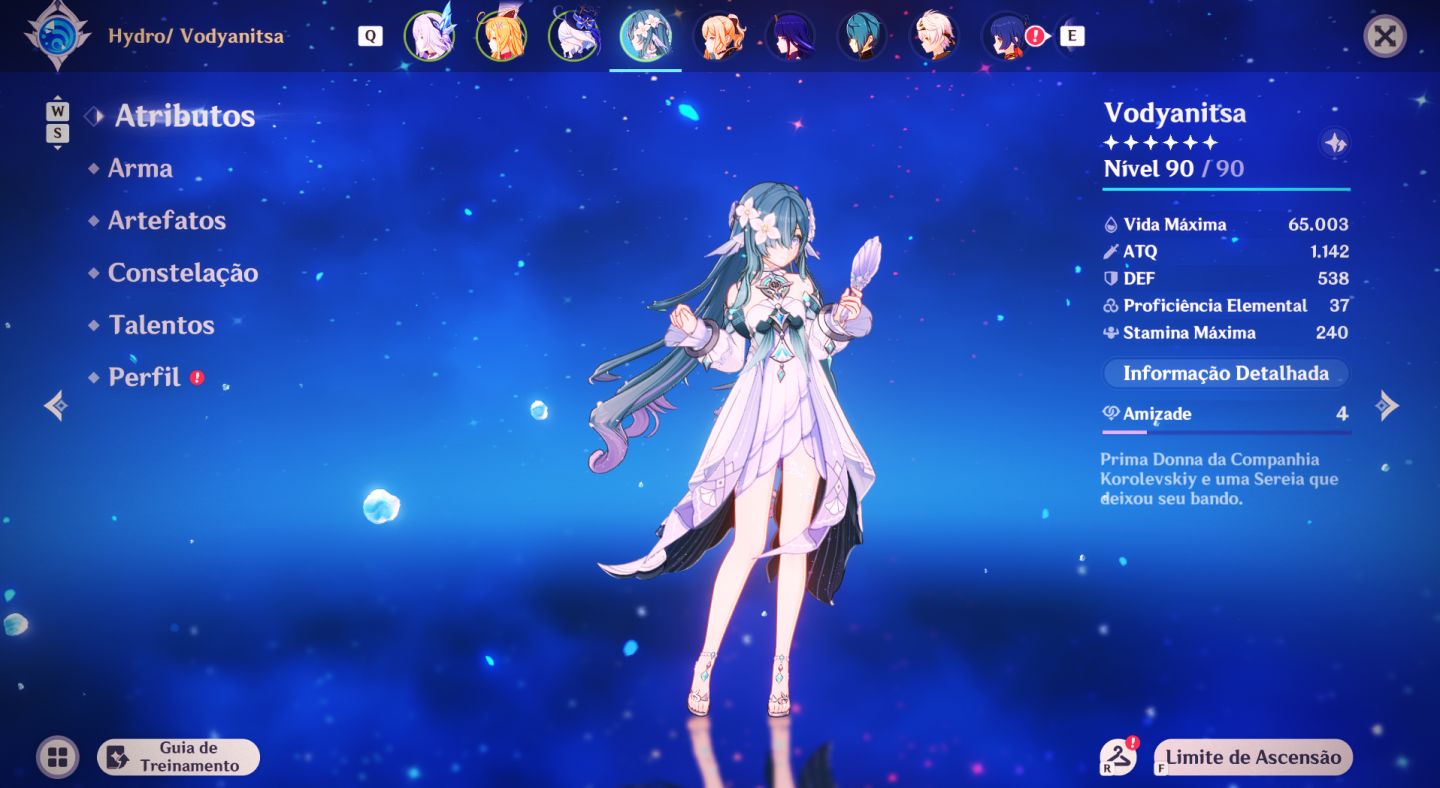Open the Artefatos section
1440x788 pixels.
pos(167,220)
